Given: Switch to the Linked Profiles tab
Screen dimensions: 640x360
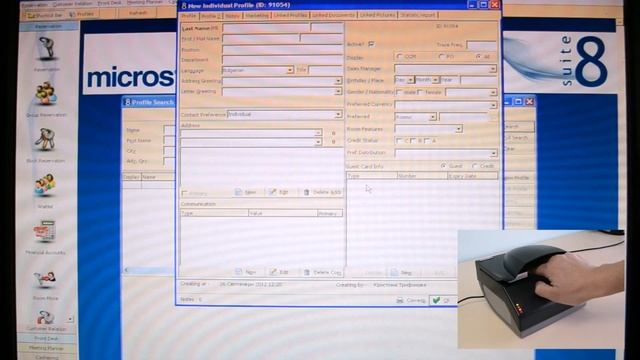Looking at the screenshot, I should (290, 16).
